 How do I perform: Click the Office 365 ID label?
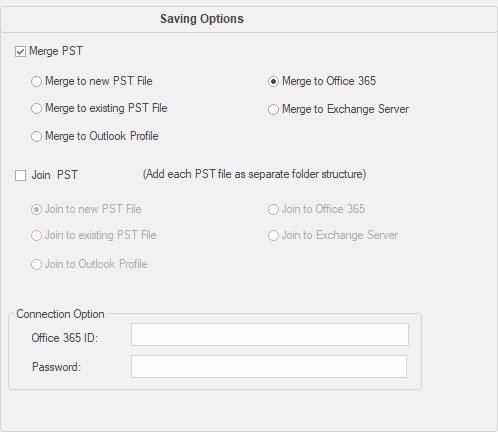point(65,338)
